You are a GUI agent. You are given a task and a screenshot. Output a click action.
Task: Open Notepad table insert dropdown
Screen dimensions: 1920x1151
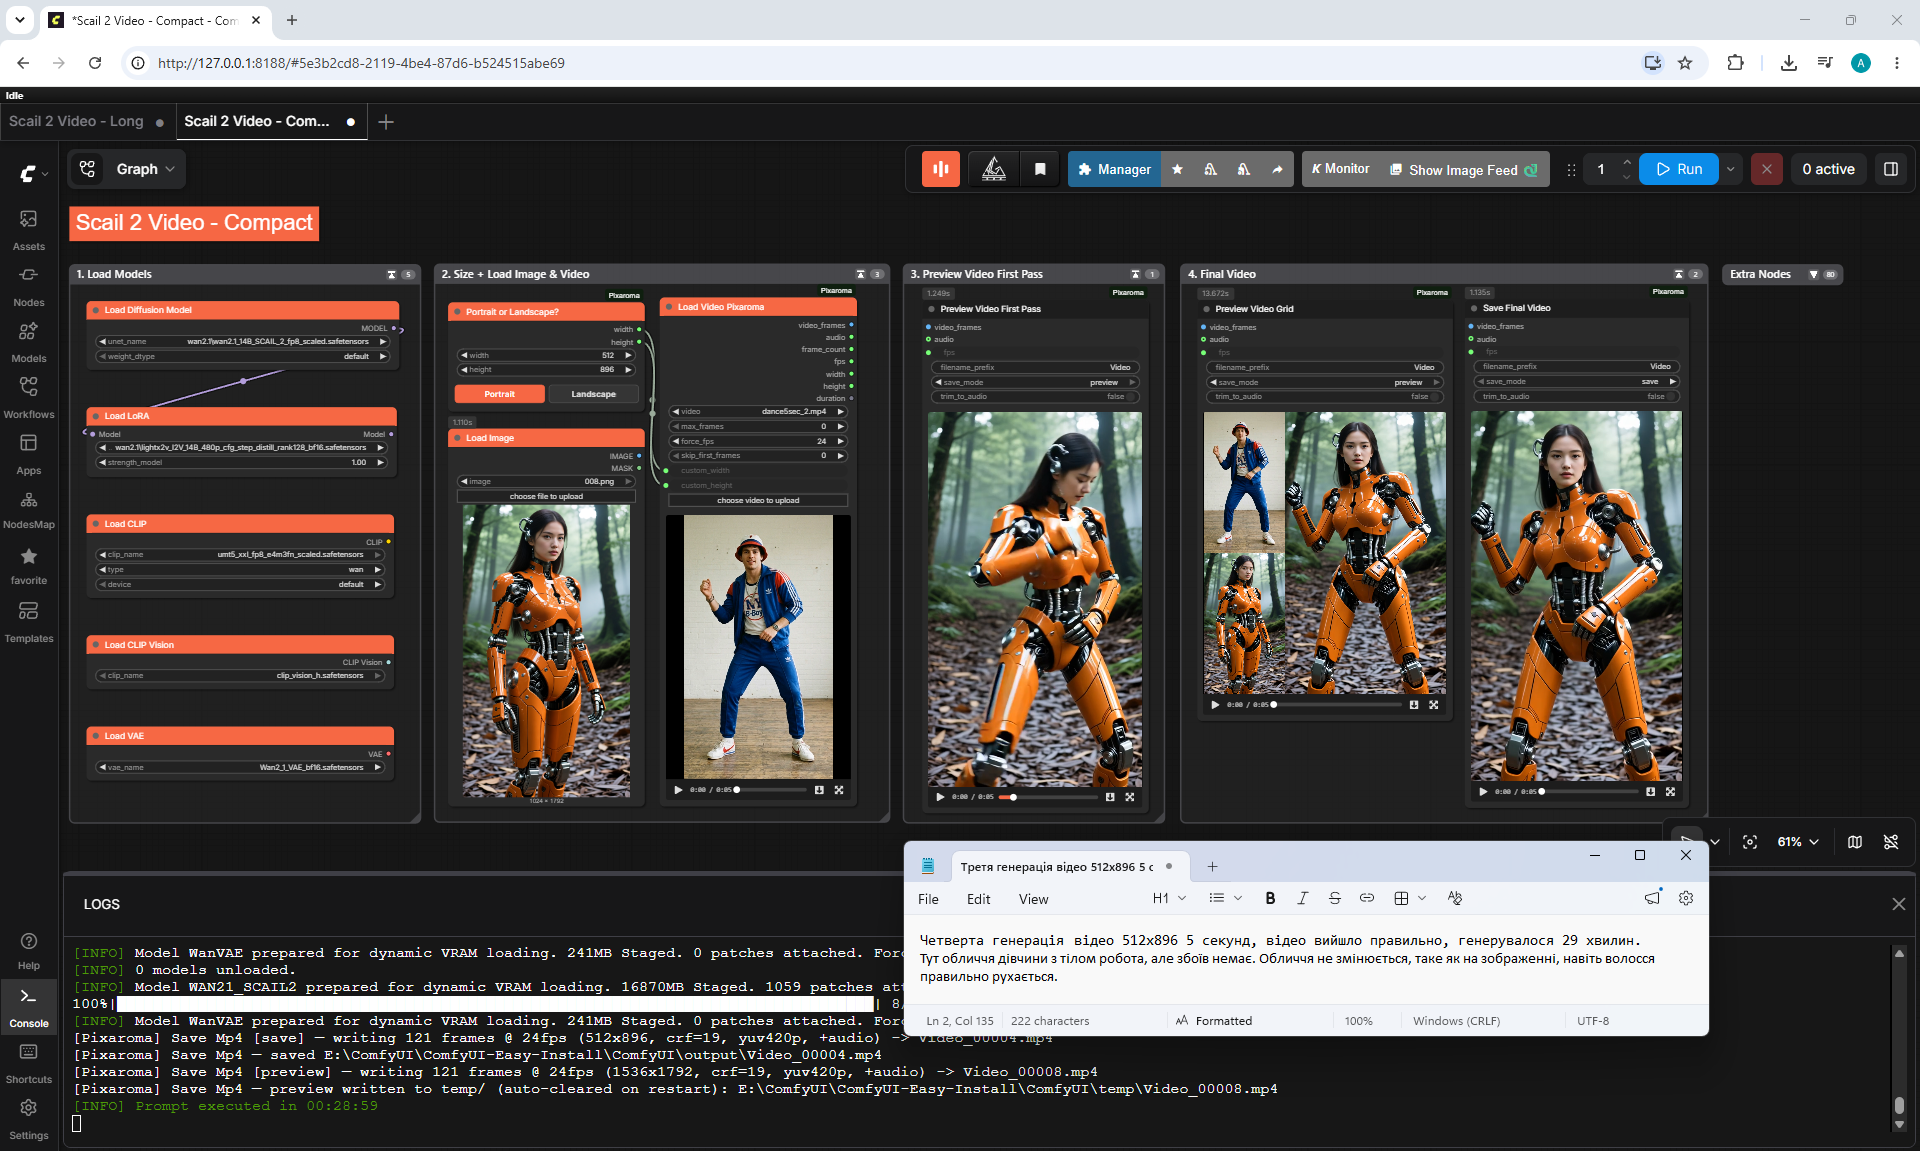coord(1410,898)
